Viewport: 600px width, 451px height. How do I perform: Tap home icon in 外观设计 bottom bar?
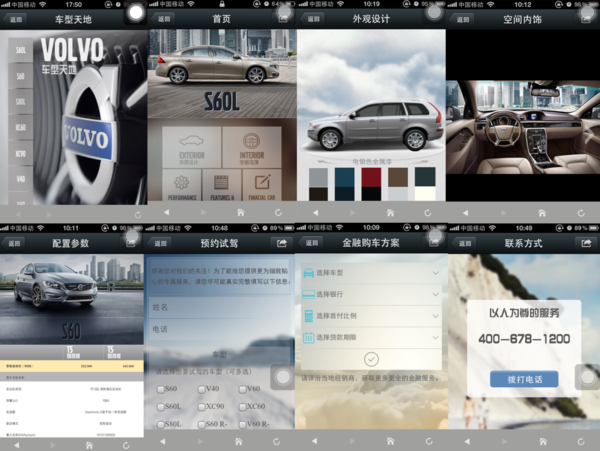click(x=390, y=213)
